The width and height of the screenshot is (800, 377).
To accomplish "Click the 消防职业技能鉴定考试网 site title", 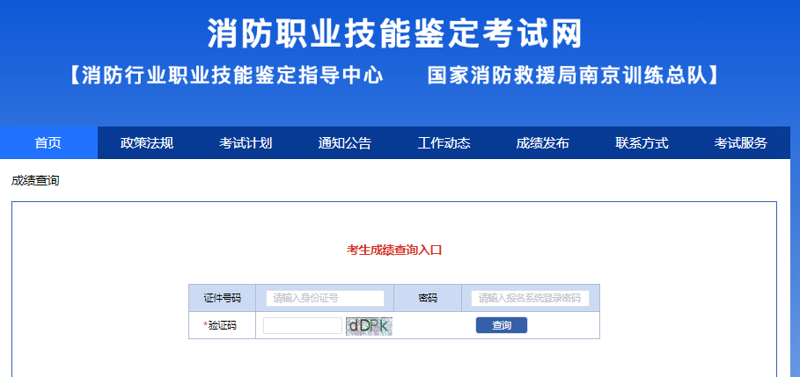I will (x=394, y=34).
